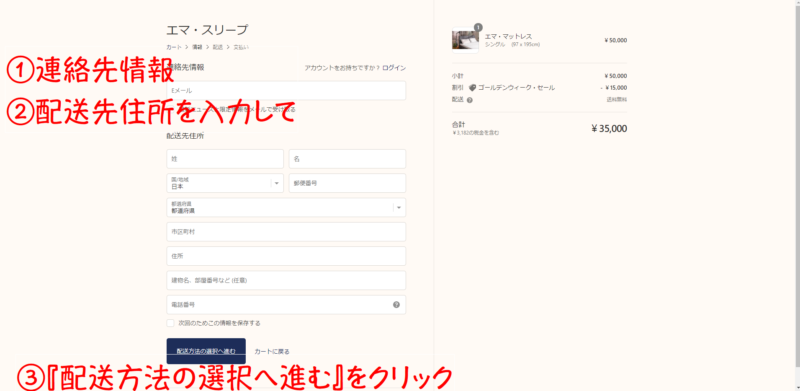800x391 pixels.
Task: Focus the 姓 last name field
Action: (x=225, y=159)
